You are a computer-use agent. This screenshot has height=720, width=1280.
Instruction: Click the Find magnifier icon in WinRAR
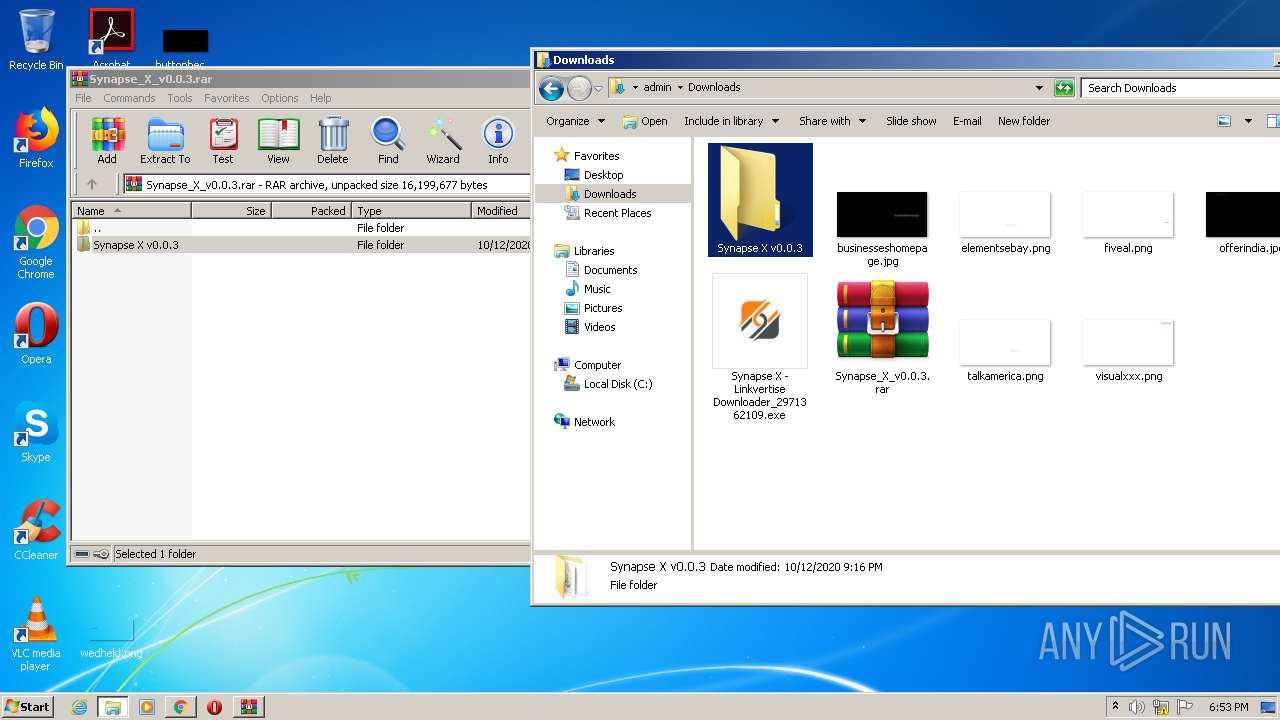pyautogui.click(x=388, y=141)
